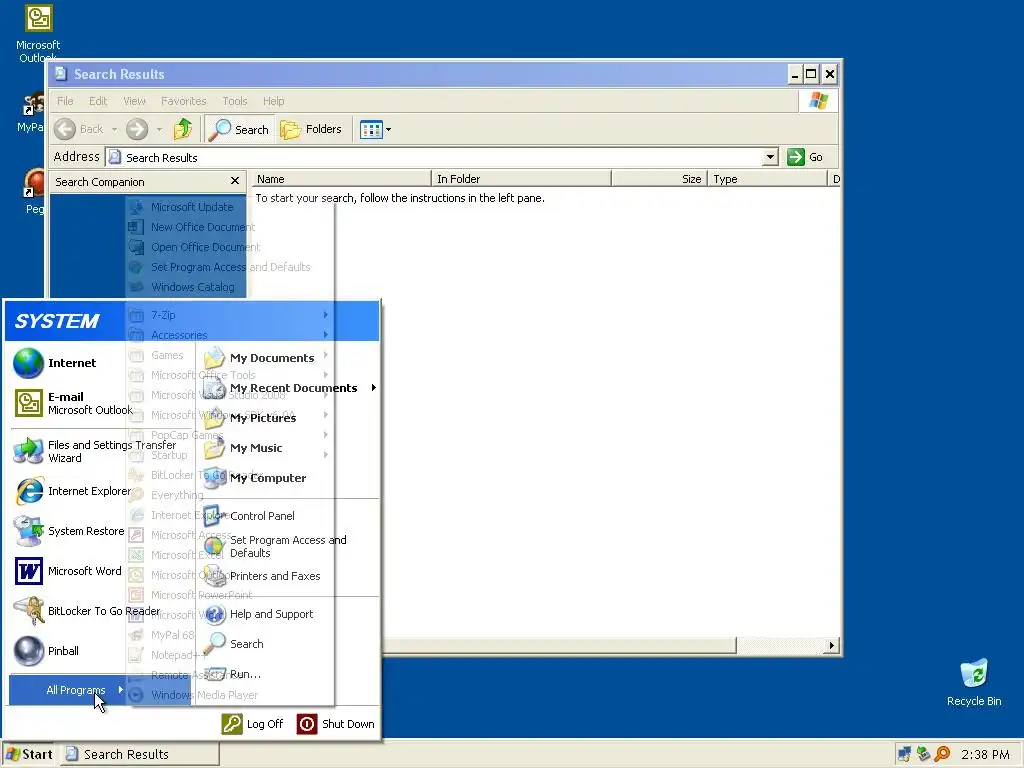Screen dimensions: 1024x768
Task: Open the Edit menu
Action: point(98,101)
